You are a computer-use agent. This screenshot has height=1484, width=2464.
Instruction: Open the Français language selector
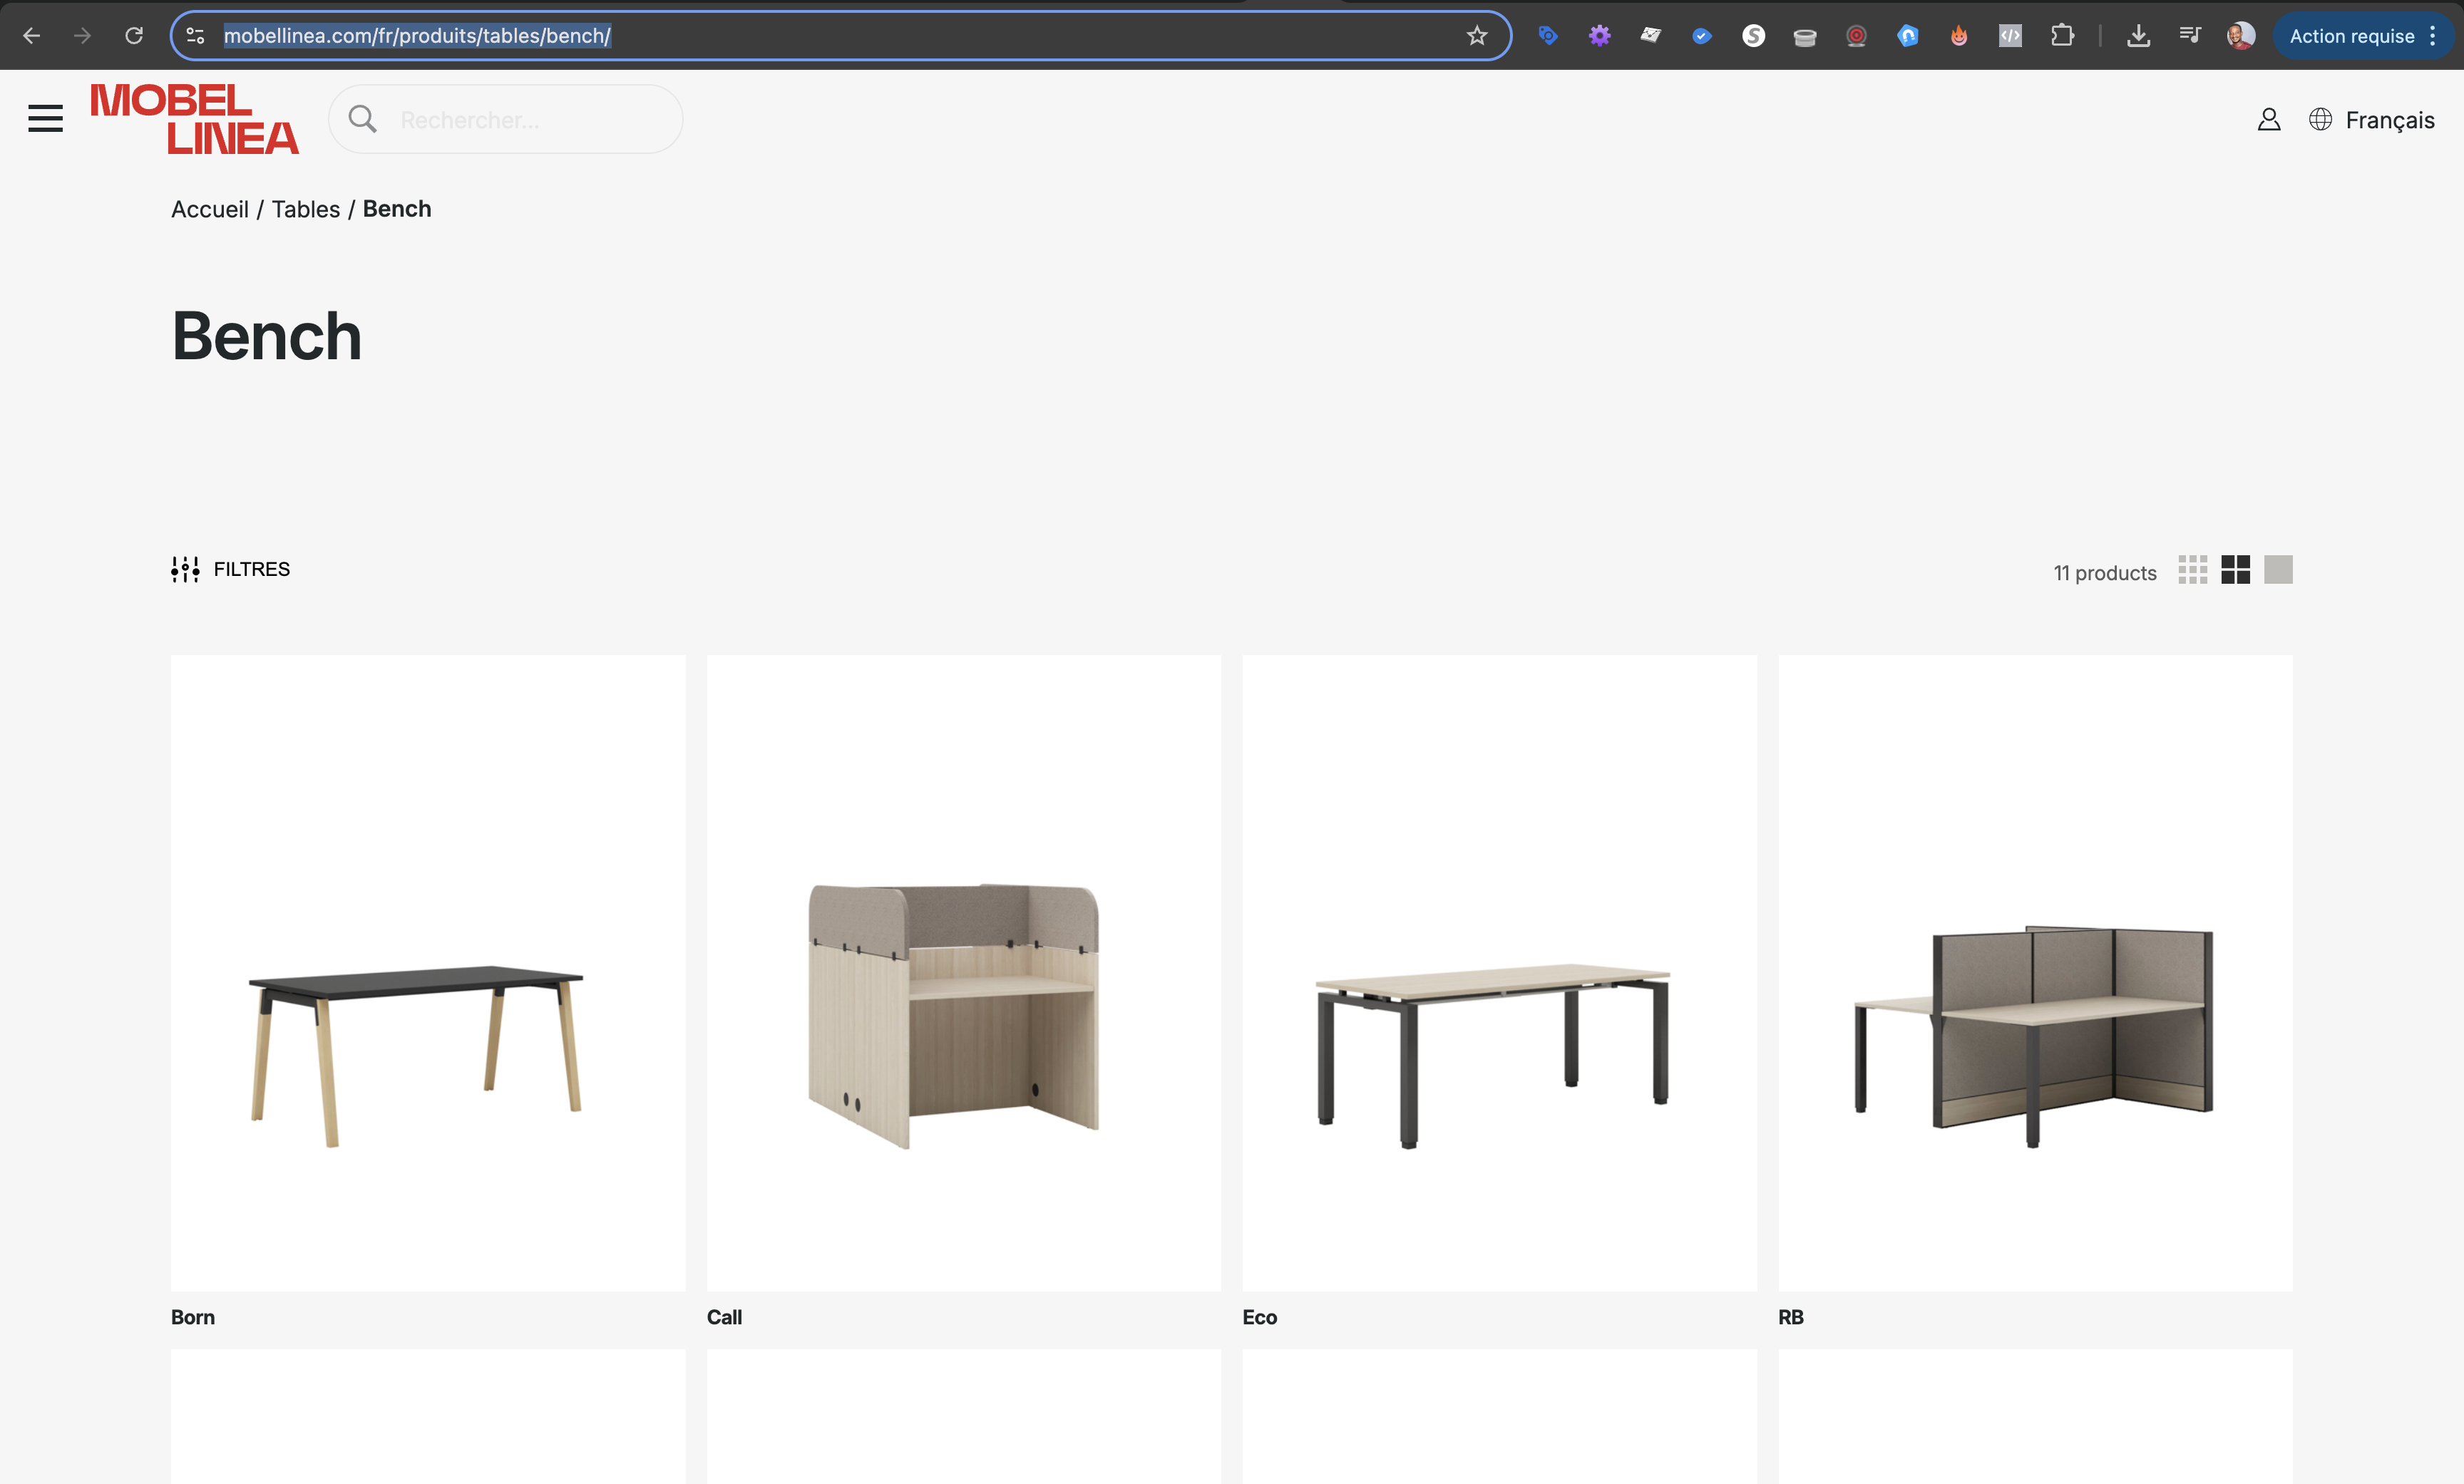pyautogui.click(x=2388, y=120)
